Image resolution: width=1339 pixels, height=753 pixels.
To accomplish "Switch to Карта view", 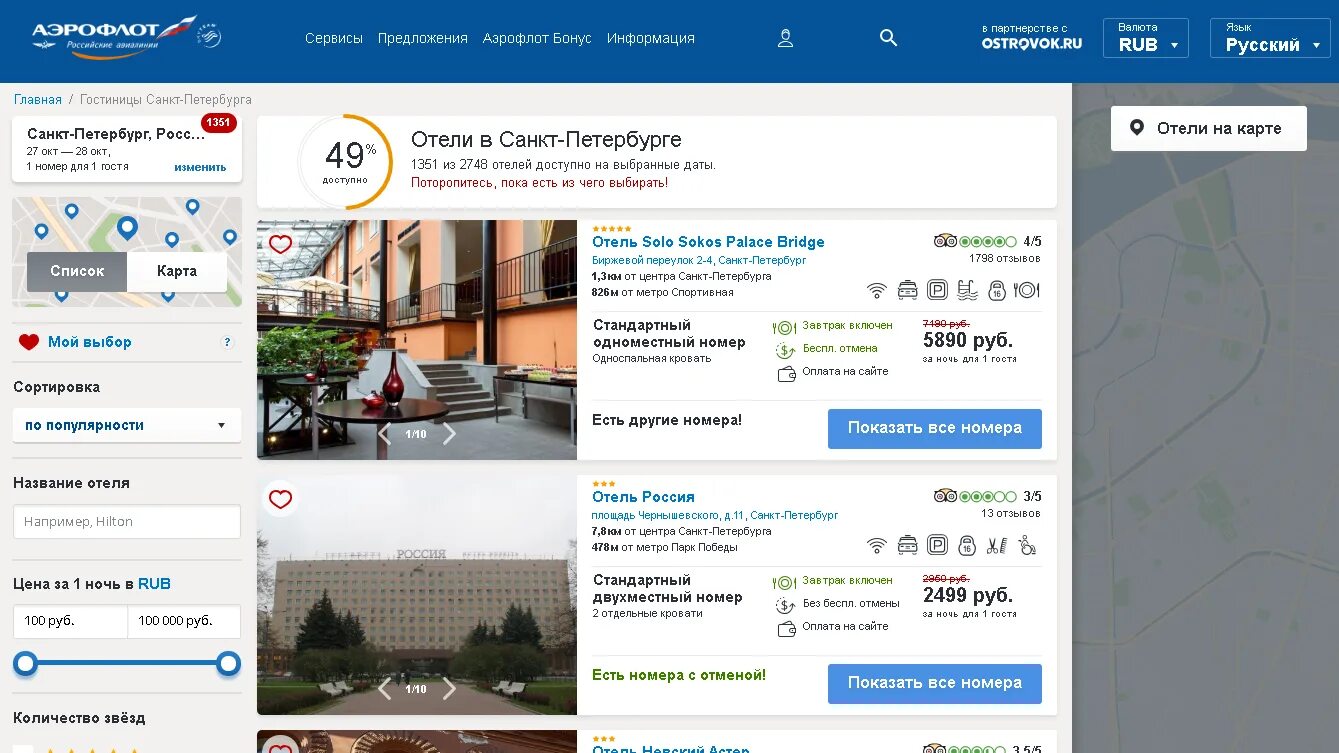I will [x=177, y=271].
